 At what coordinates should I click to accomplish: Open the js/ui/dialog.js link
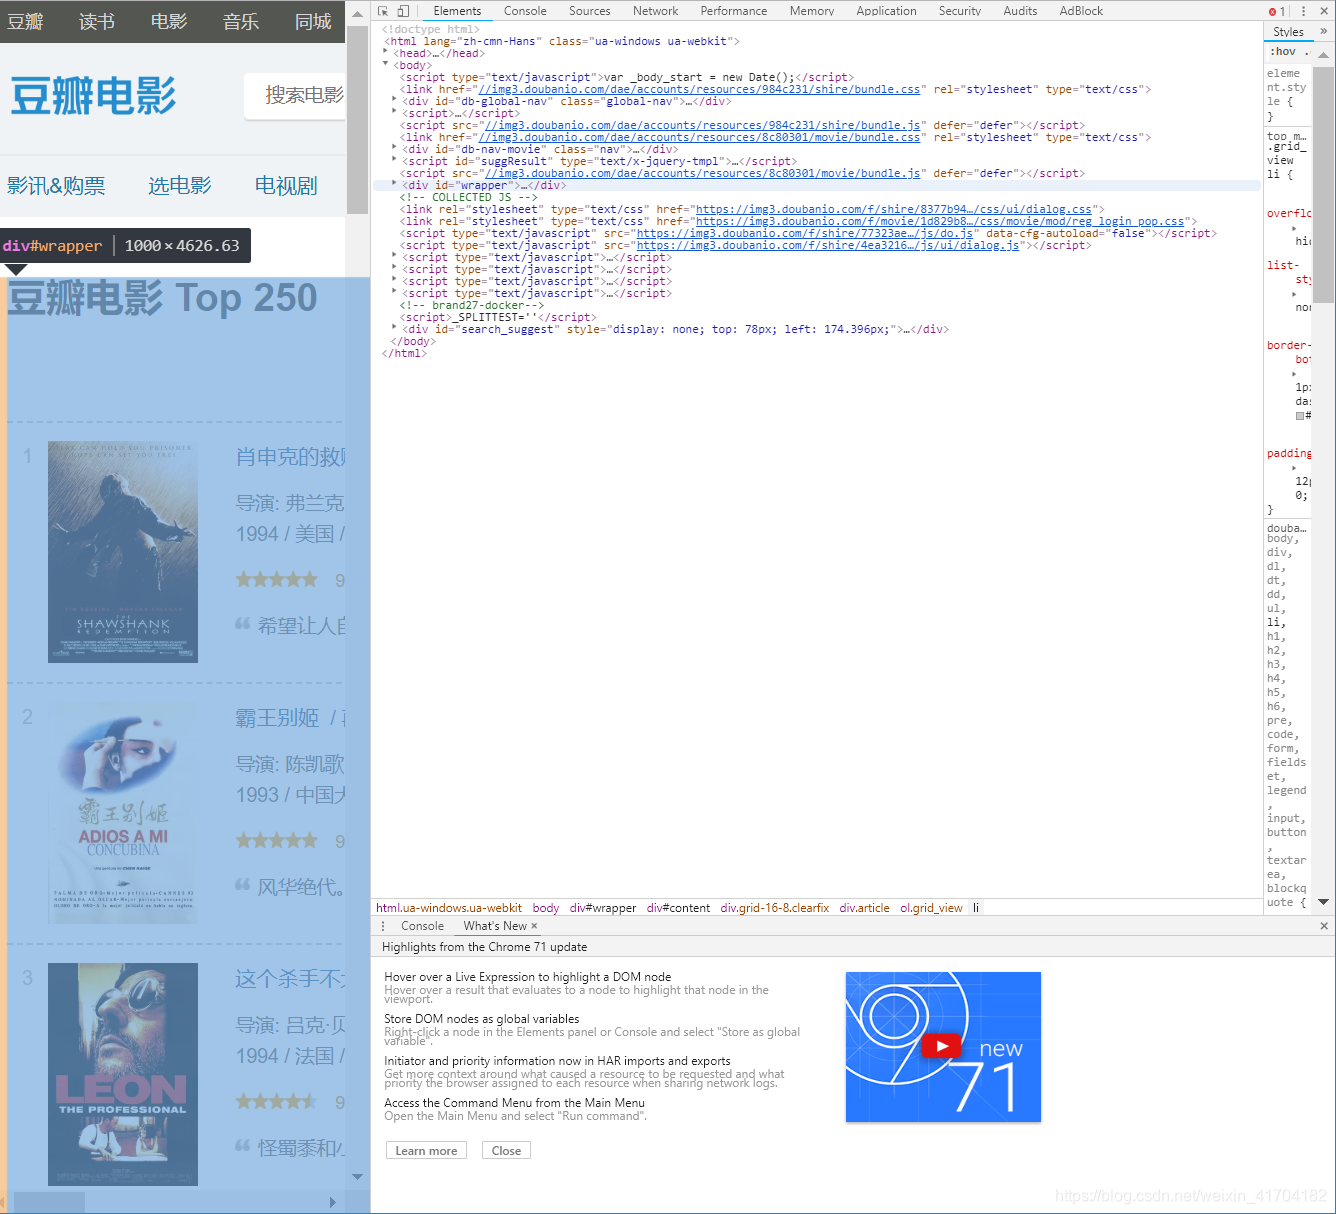(828, 245)
